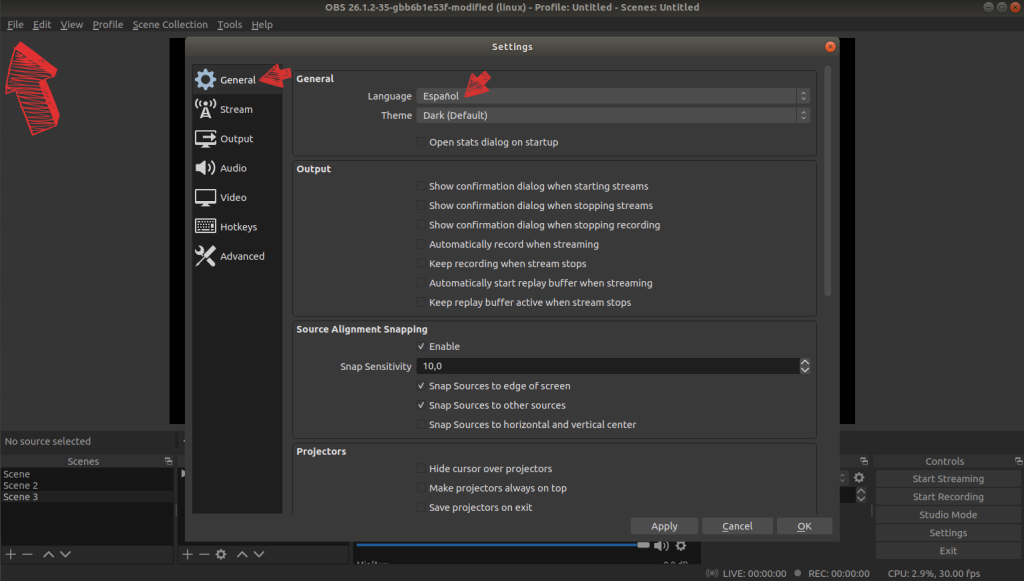This screenshot has width=1024, height=581.
Task: Open the File menu
Action: (x=15, y=25)
